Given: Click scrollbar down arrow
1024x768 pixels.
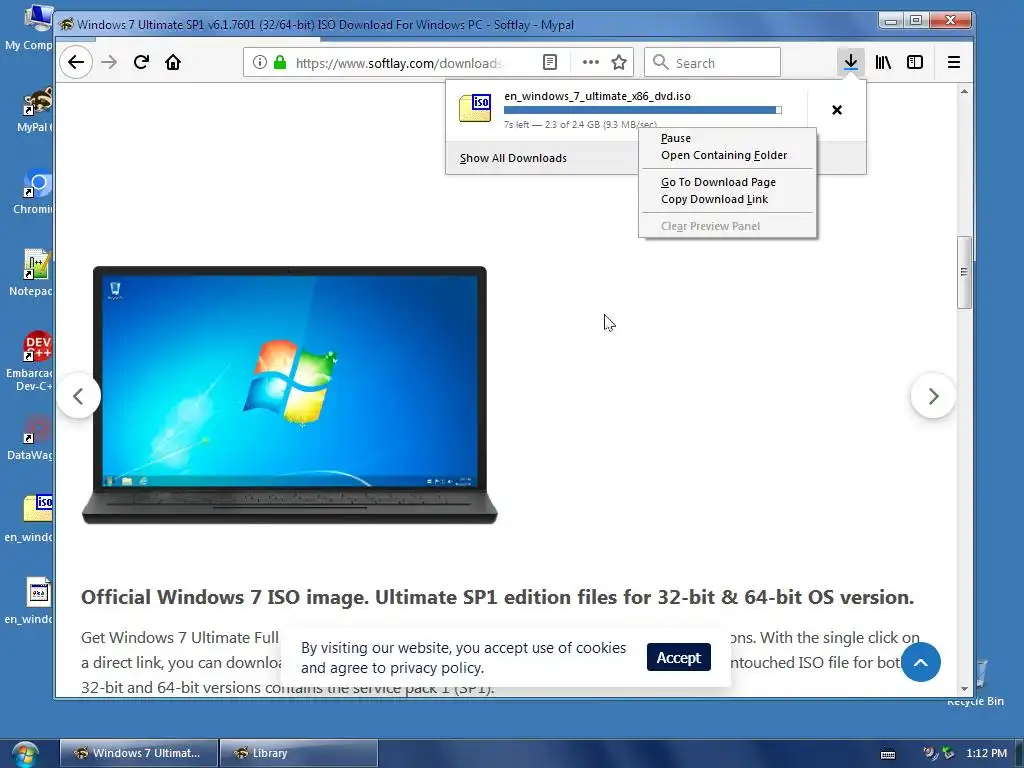Looking at the screenshot, I should click(x=964, y=689).
